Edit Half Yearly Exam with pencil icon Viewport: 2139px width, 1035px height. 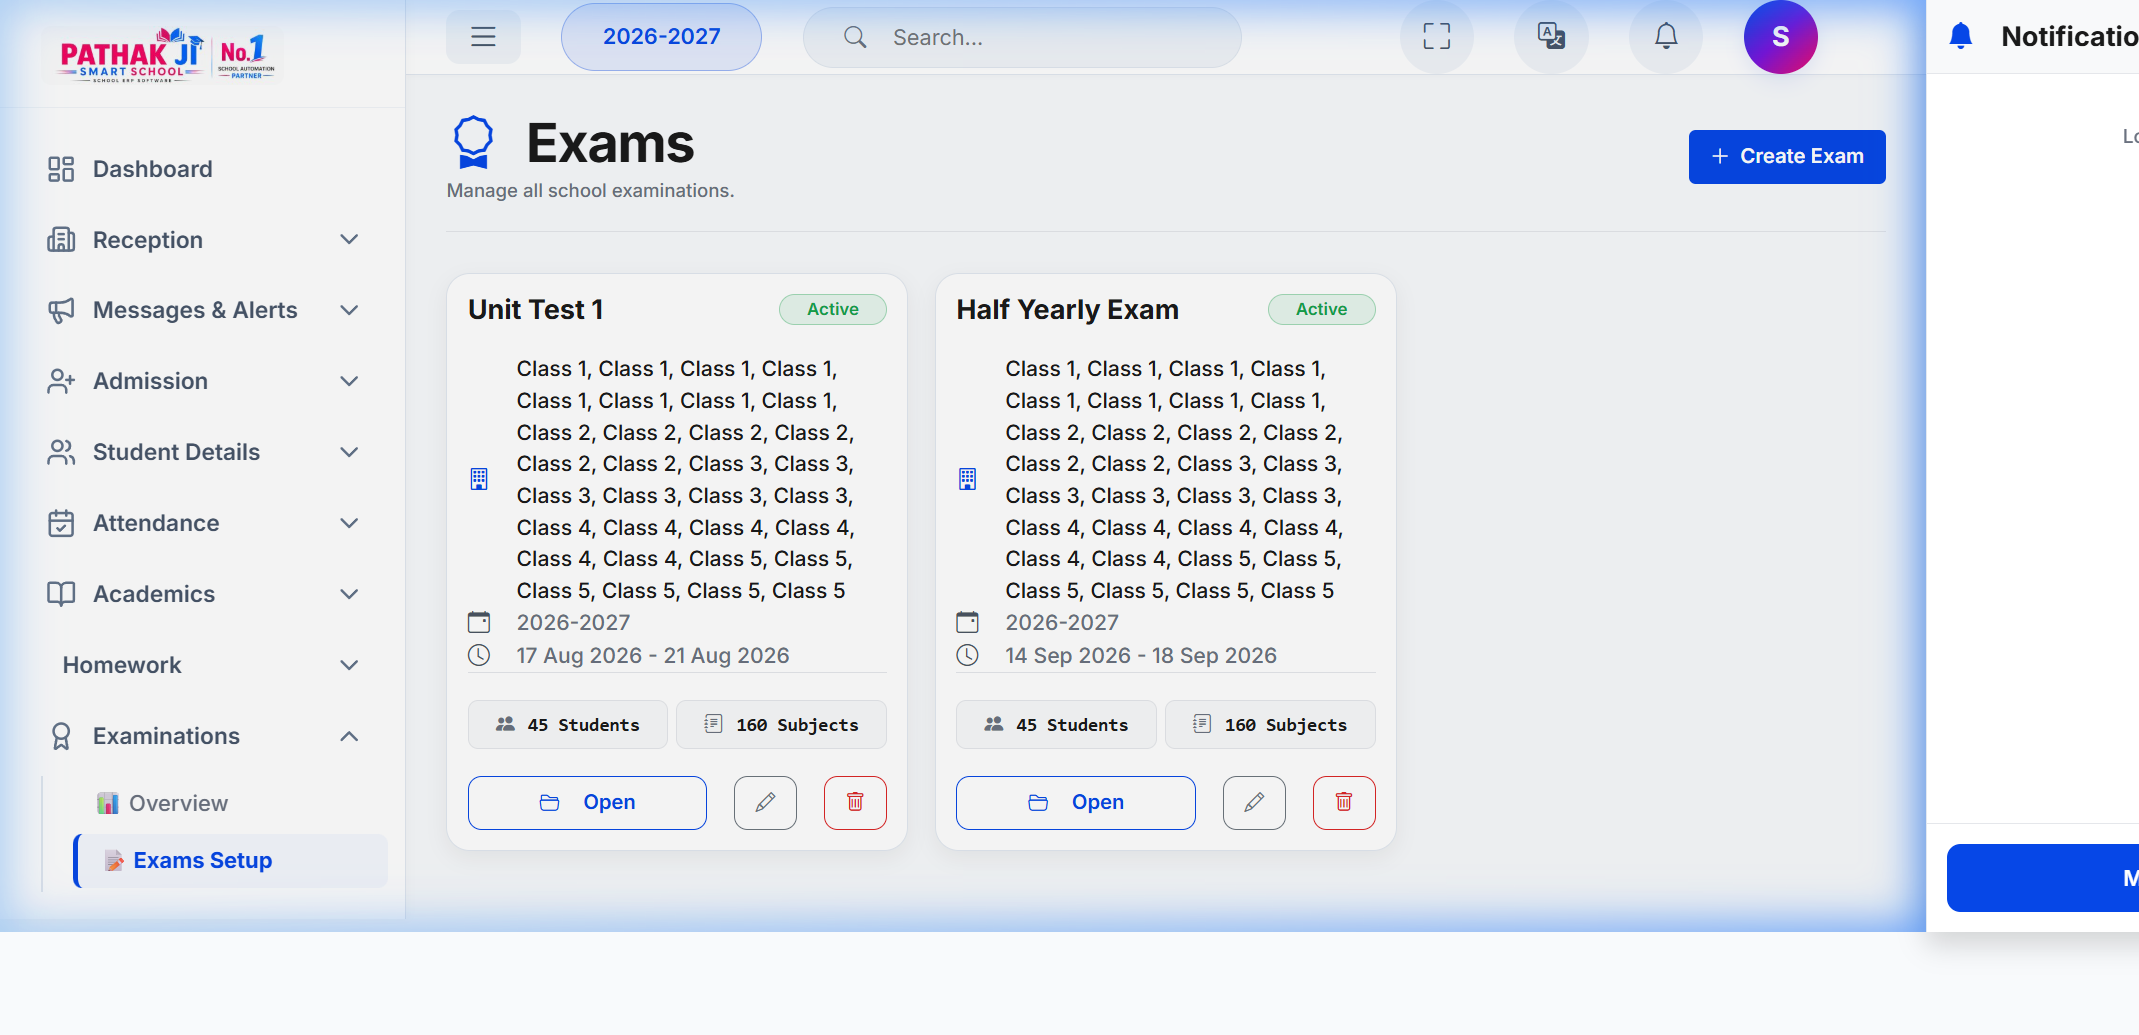[1254, 803]
